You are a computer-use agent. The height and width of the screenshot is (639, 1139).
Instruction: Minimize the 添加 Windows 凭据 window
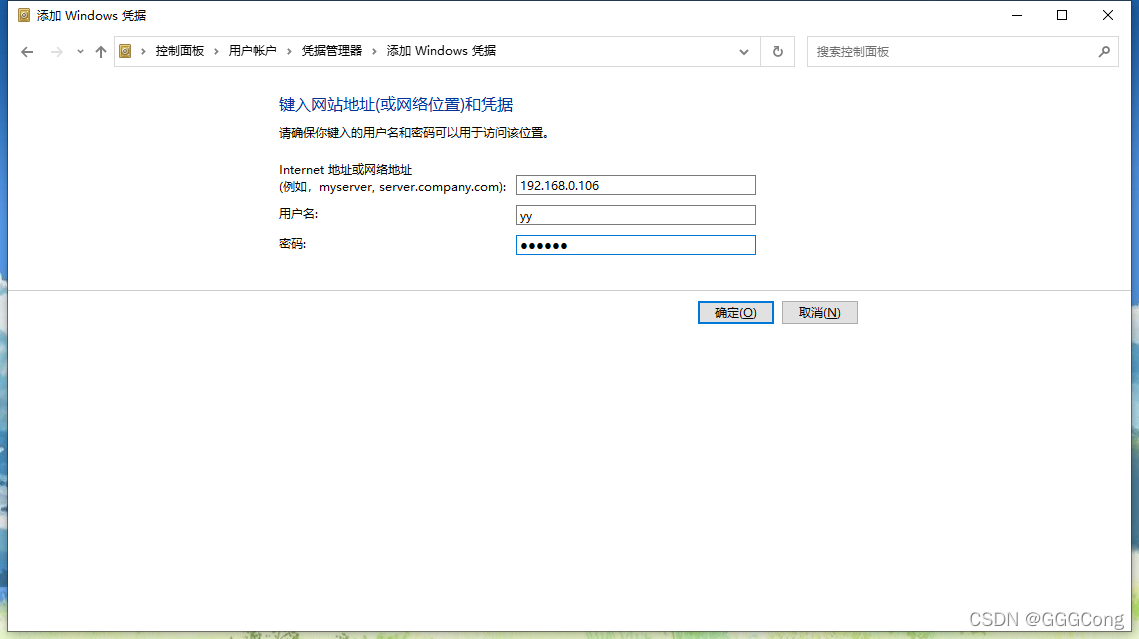pyautogui.click(x=1017, y=15)
